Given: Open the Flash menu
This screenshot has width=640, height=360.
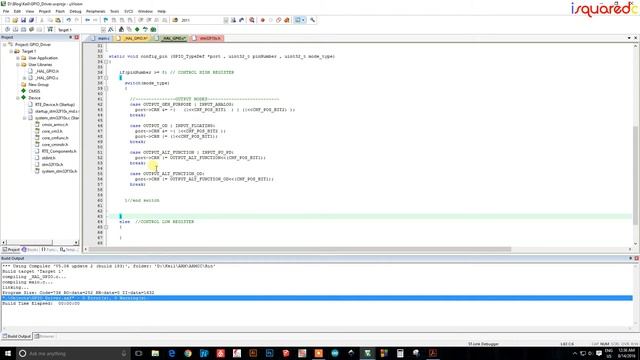Looking at the screenshot, I should (60, 11).
